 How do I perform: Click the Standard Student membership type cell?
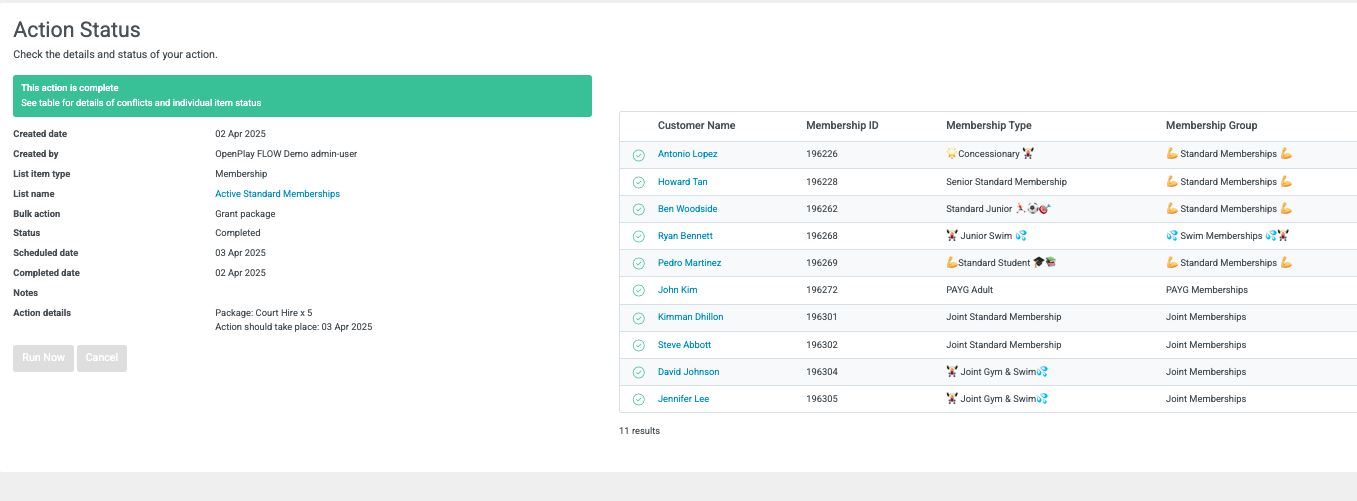point(1002,263)
